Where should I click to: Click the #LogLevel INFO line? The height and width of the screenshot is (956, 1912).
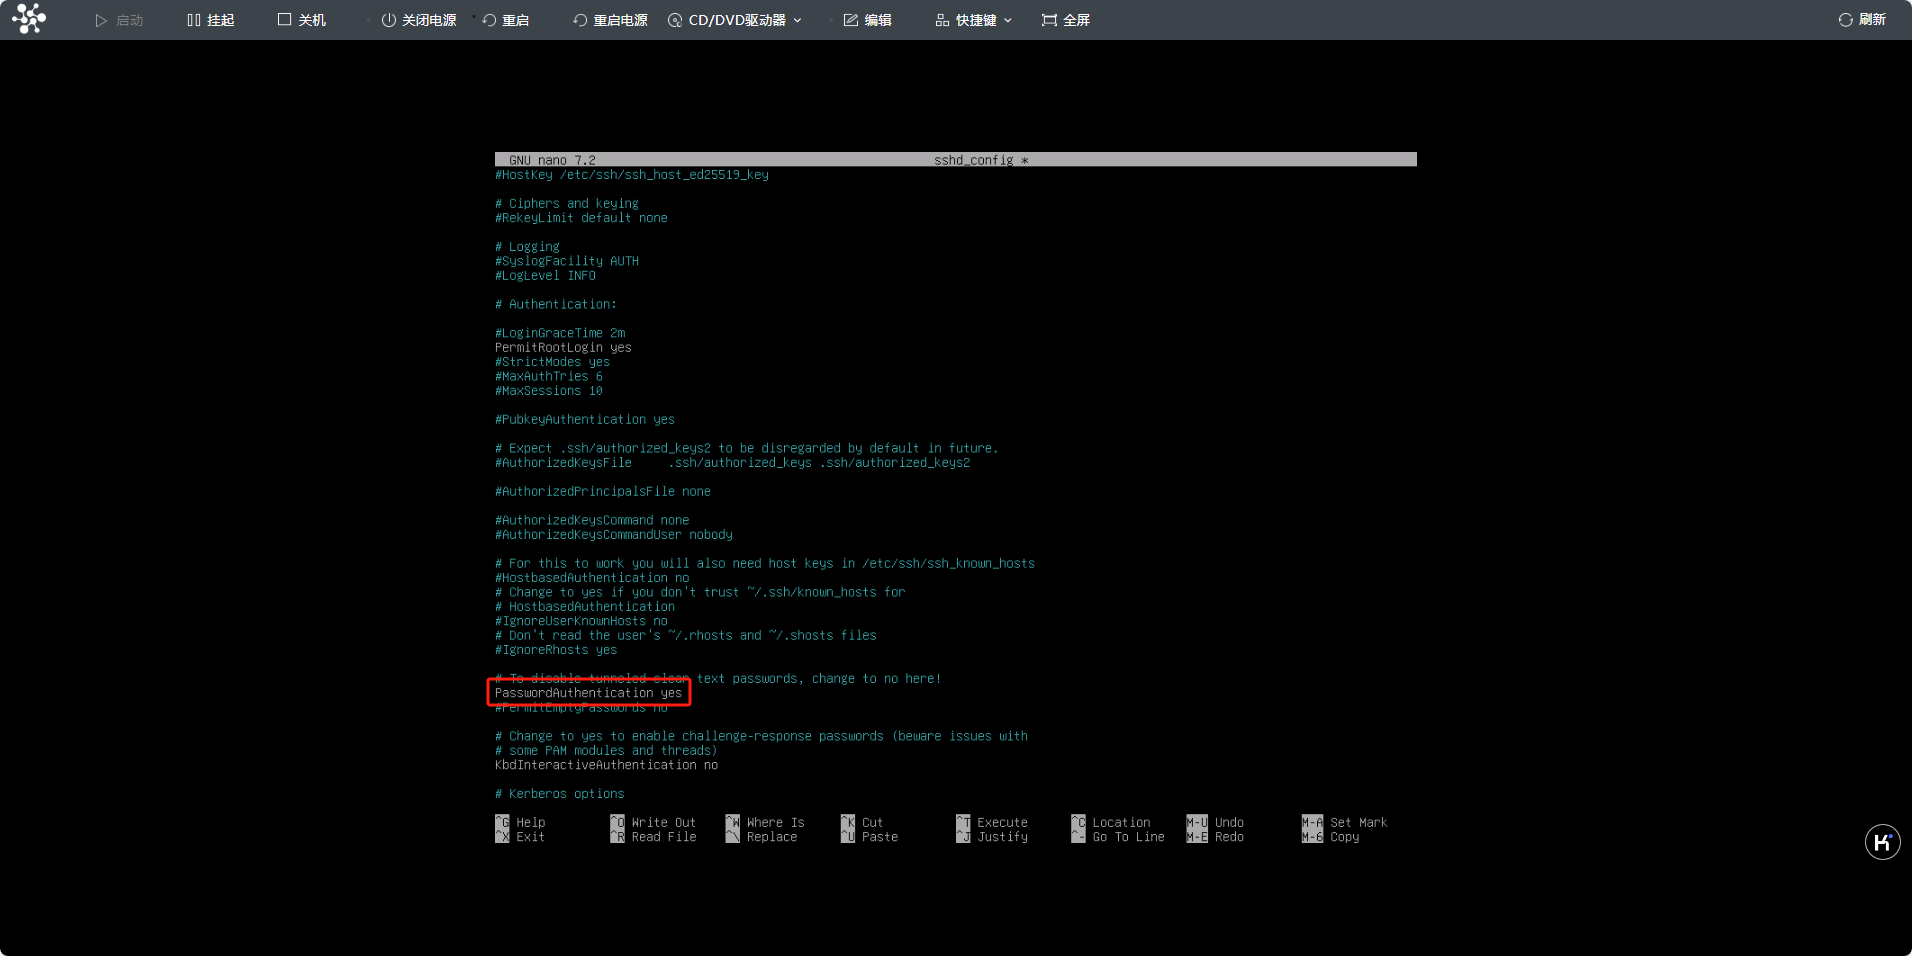[545, 276]
